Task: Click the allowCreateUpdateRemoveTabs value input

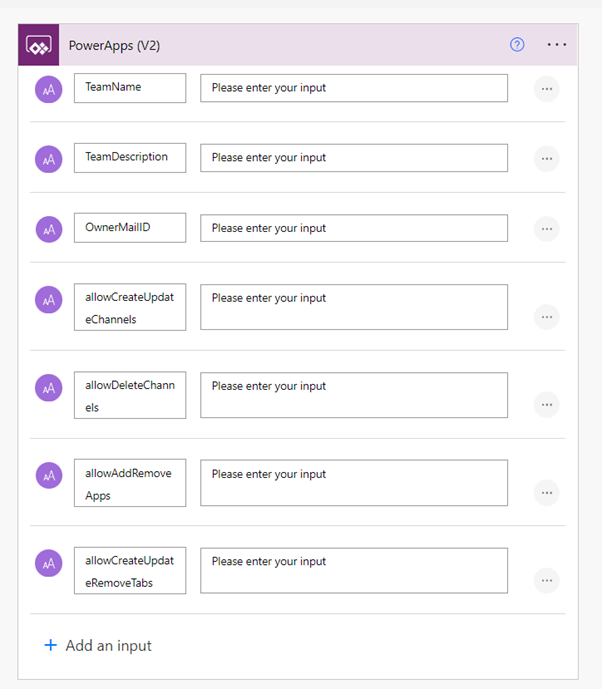Action: 354,570
